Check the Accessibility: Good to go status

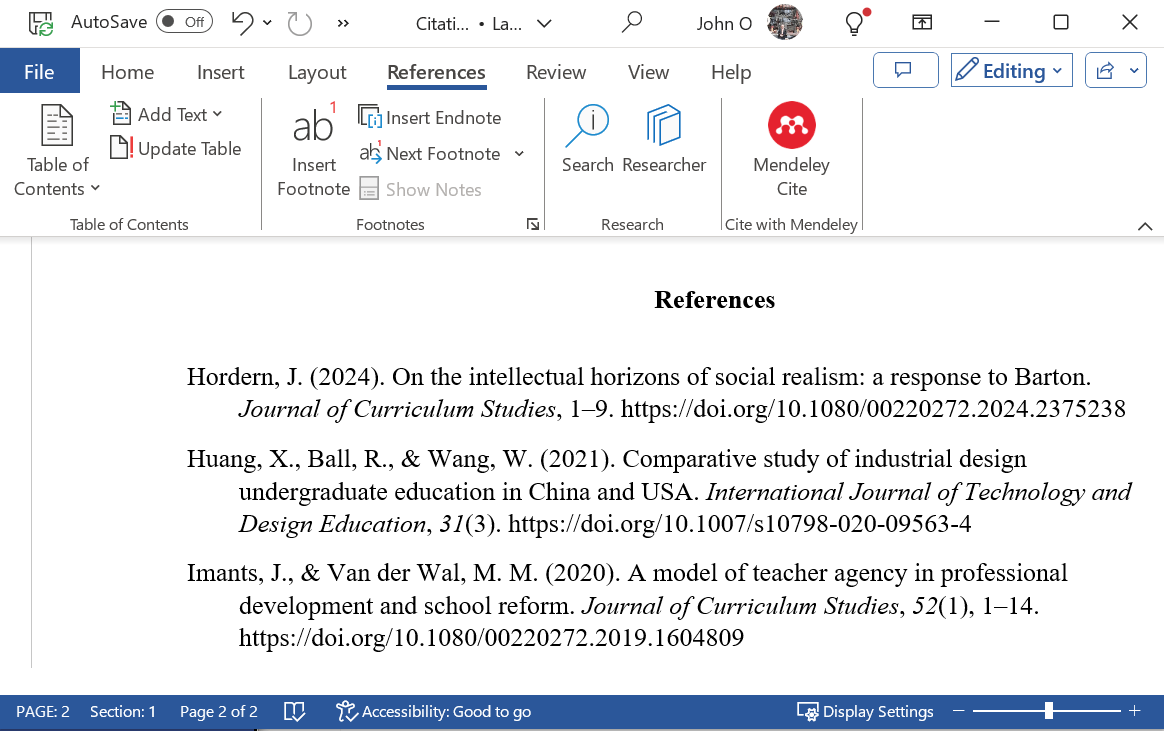click(x=433, y=711)
